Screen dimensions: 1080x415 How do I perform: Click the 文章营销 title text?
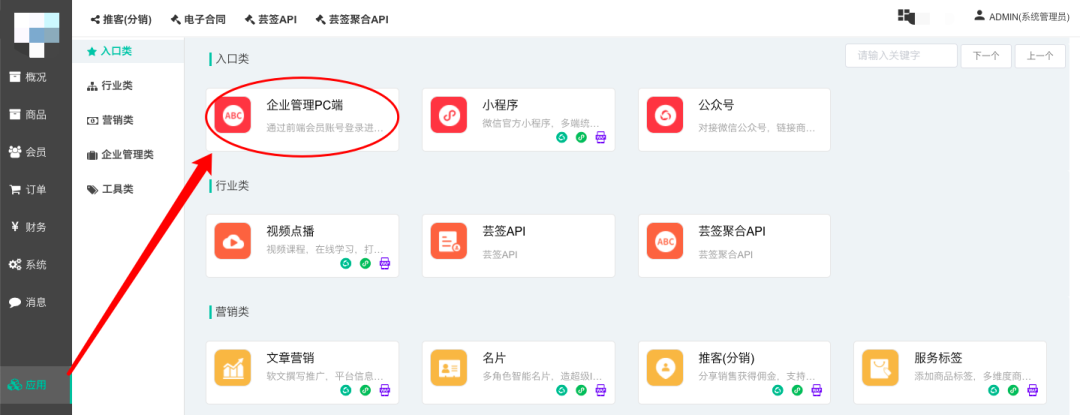[291, 359]
